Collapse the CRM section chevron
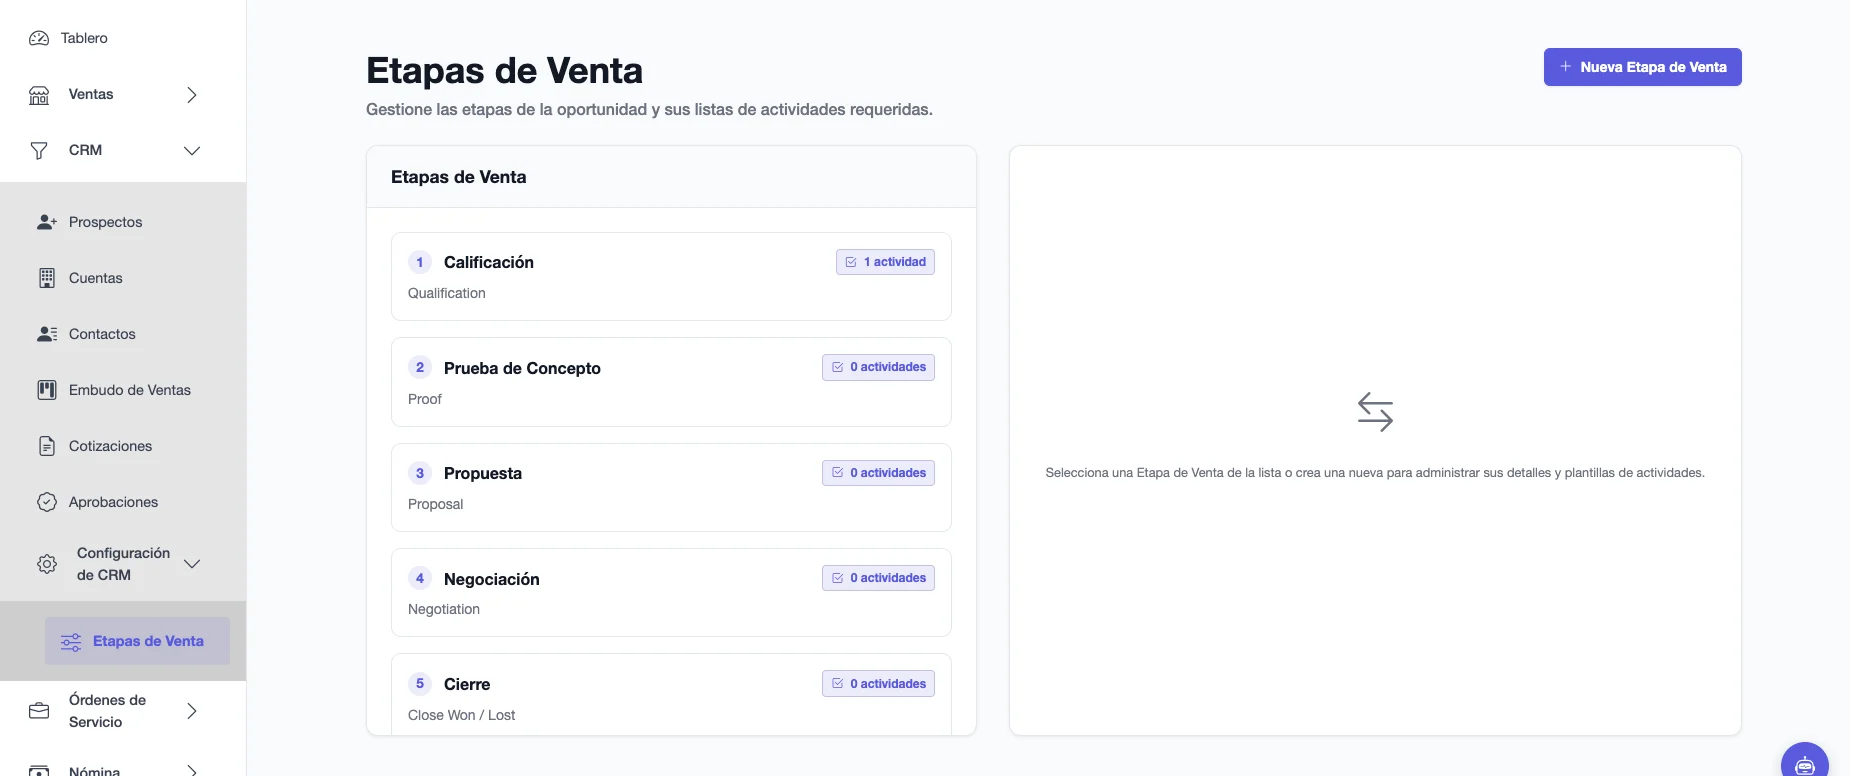This screenshot has height=776, width=1850. tap(192, 151)
